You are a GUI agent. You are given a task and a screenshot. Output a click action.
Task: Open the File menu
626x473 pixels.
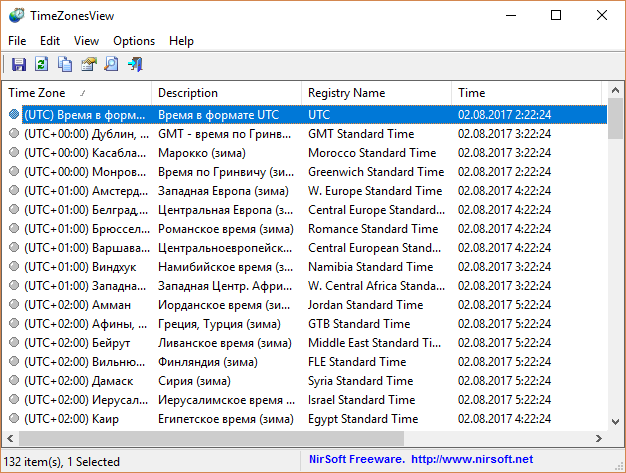click(17, 41)
